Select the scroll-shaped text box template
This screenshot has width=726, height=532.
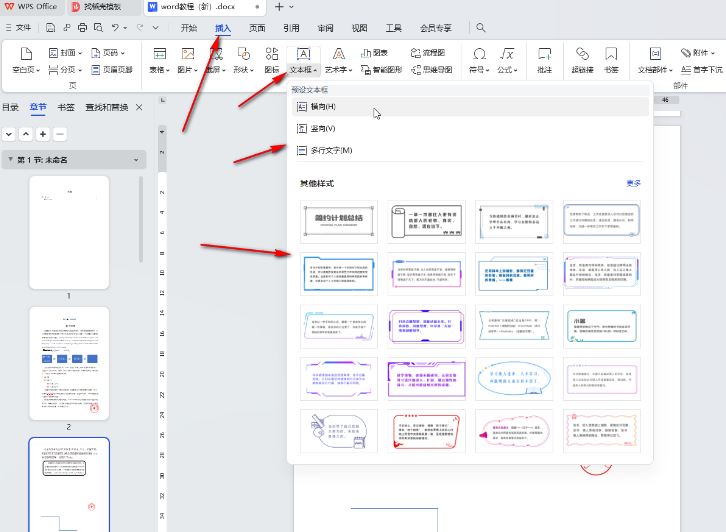tap(426, 222)
